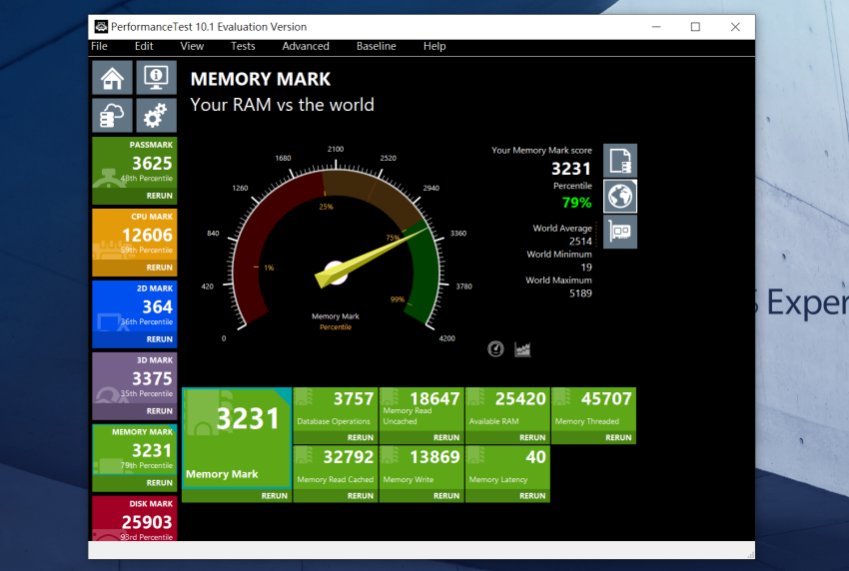Select the Memory Threaded 45707 tile

tap(593, 409)
